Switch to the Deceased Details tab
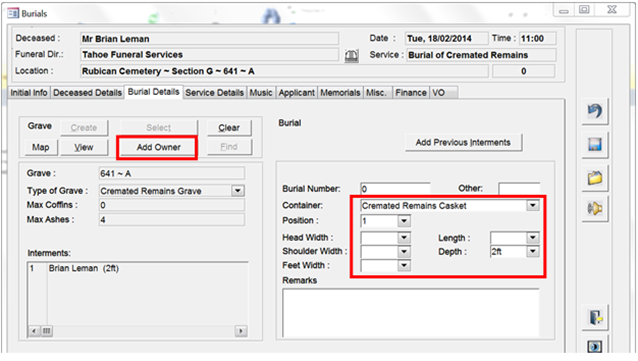638x361 pixels. click(x=87, y=93)
